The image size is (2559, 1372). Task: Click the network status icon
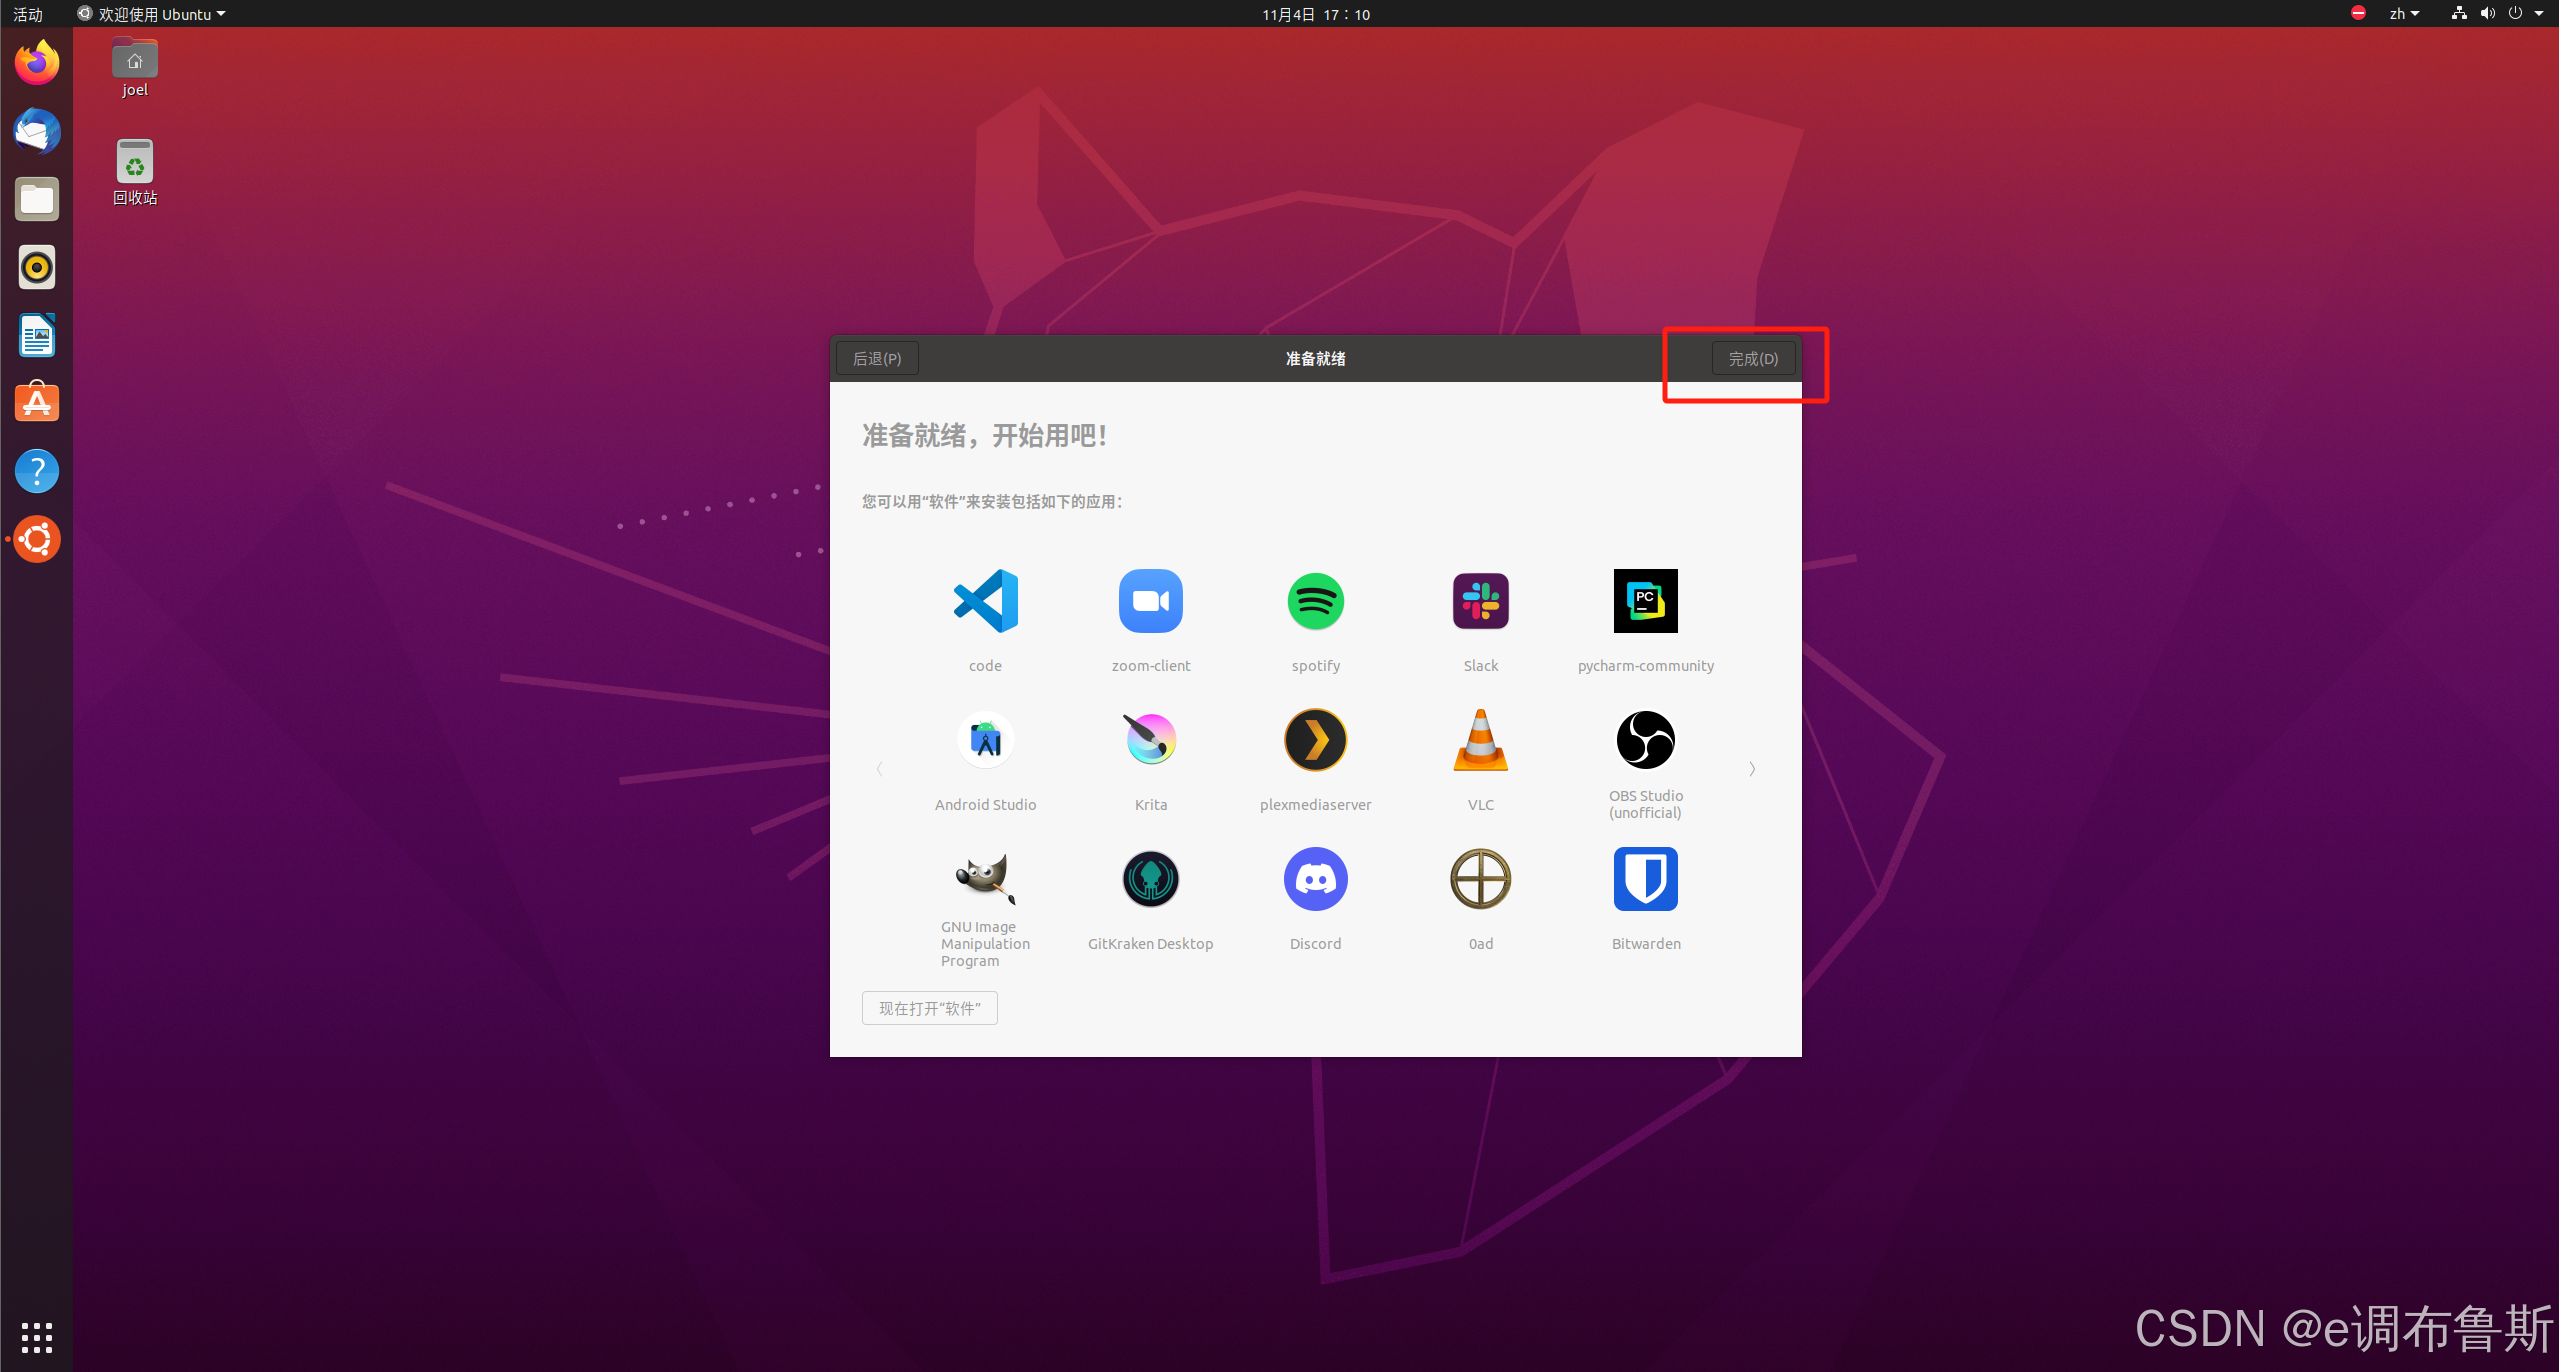2459,13
